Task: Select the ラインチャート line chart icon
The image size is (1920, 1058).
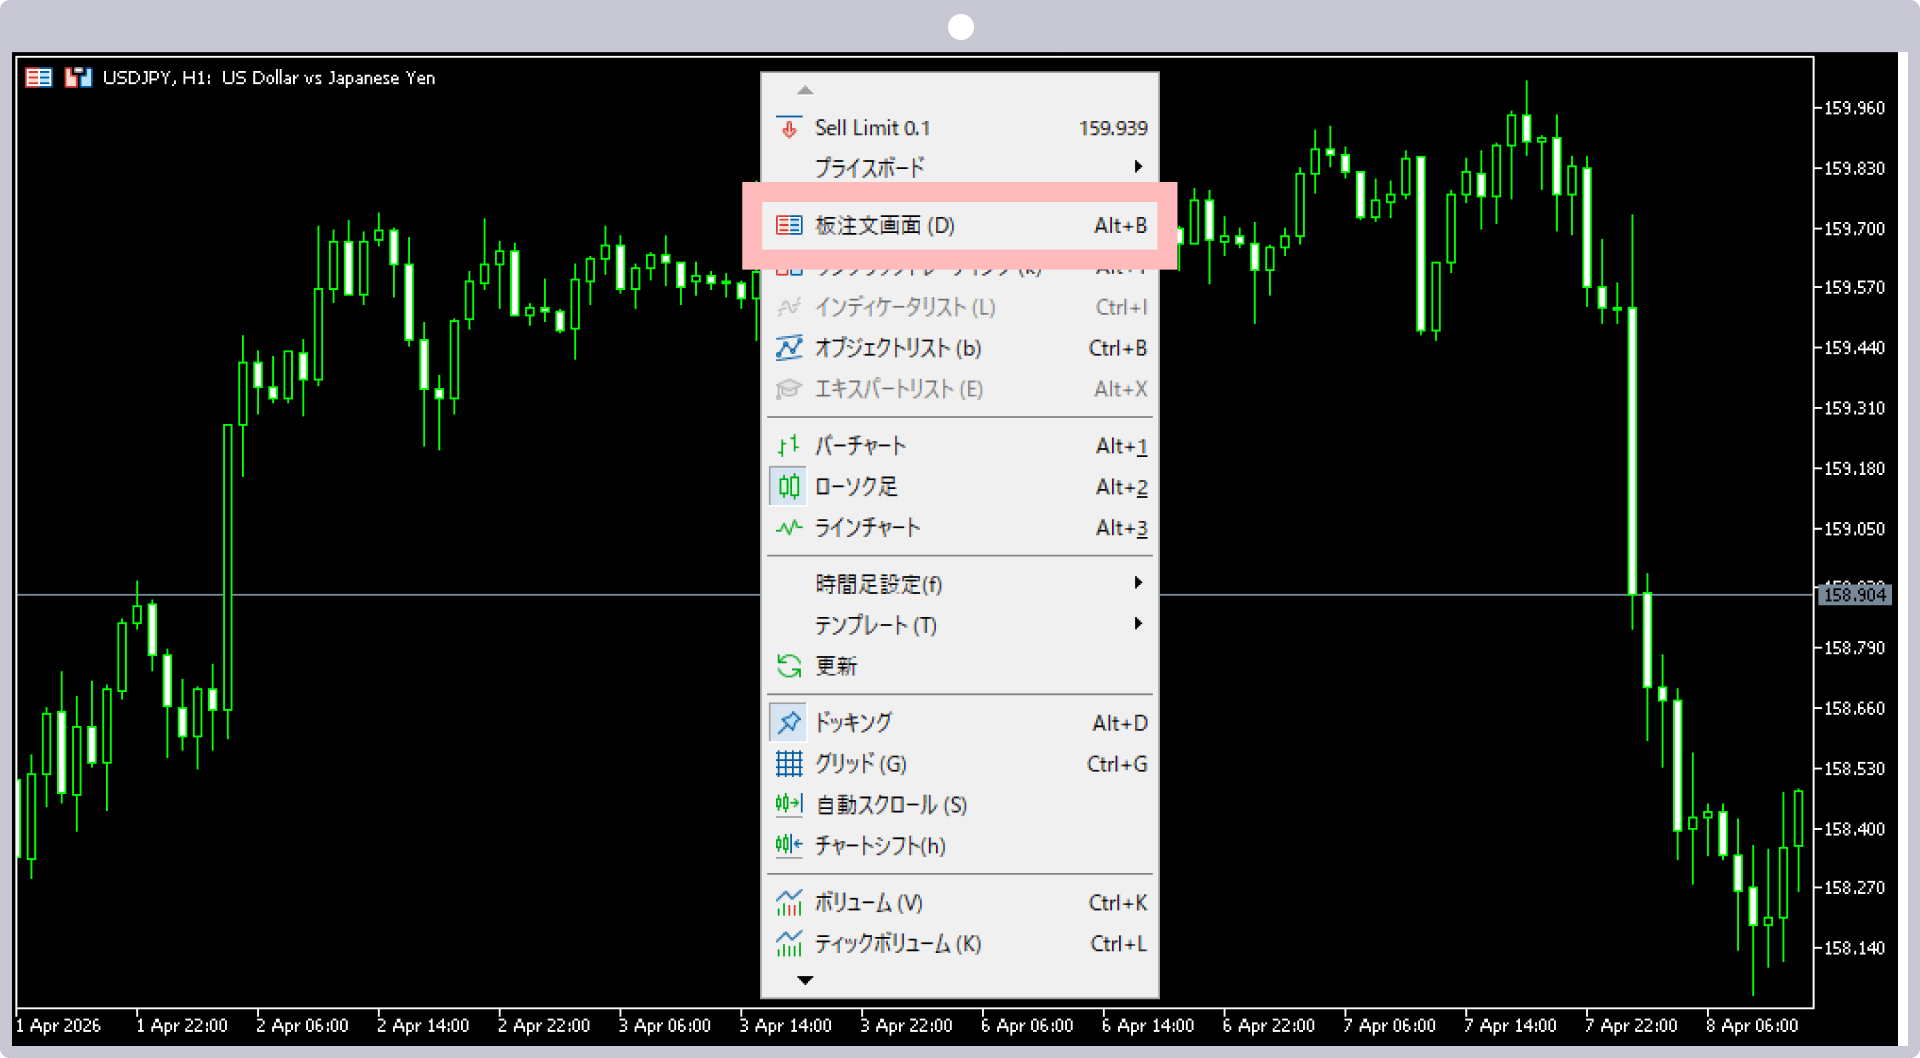Action: tap(789, 527)
